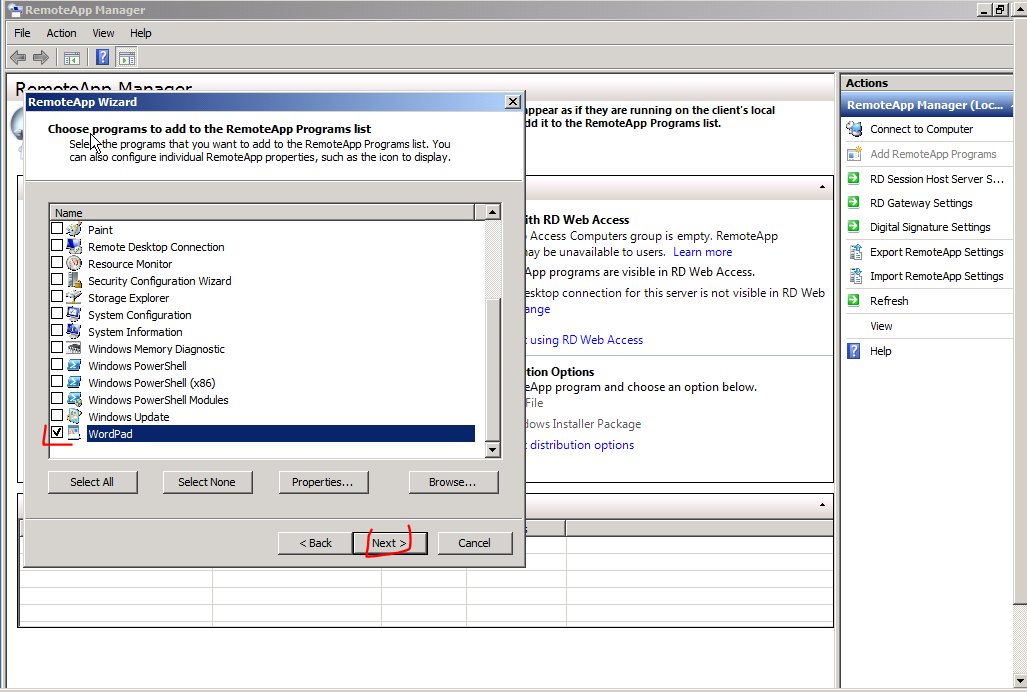Click the Add RemoteApp Programs icon

point(854,154)
